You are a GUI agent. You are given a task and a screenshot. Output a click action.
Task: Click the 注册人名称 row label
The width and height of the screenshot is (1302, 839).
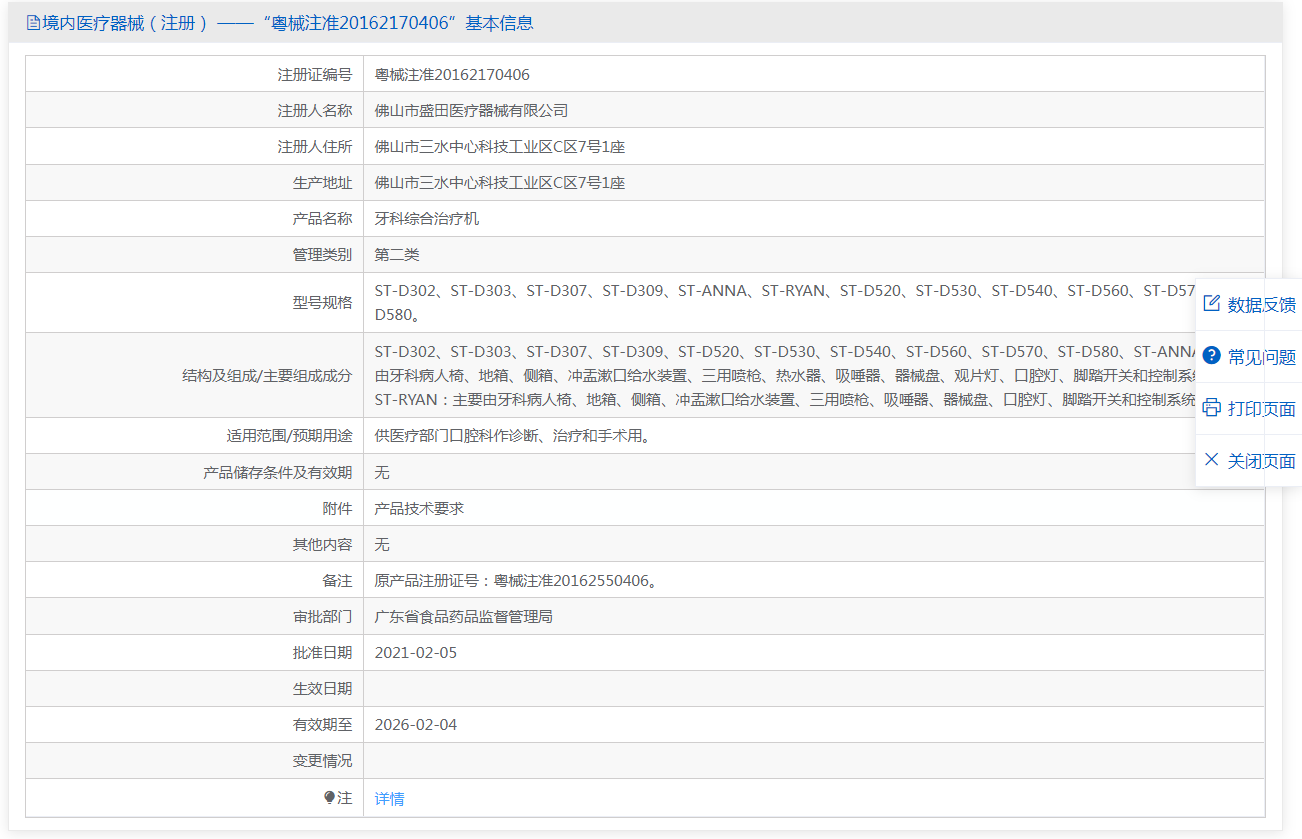315,110
